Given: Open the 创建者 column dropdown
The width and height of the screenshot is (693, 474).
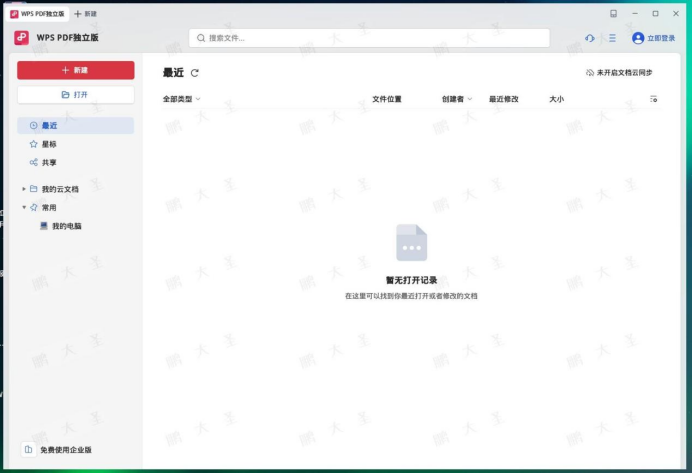Looking at the screenshot, I should pyautogui.click(x=457, y=99).
